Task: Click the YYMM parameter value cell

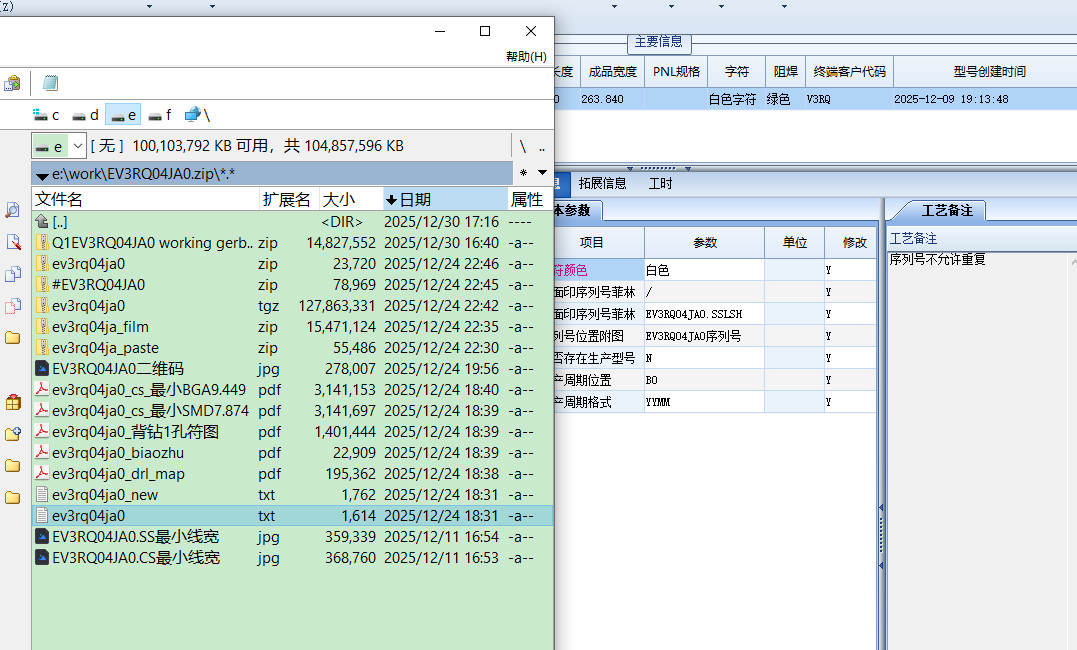Action: [x=704, y=402]
